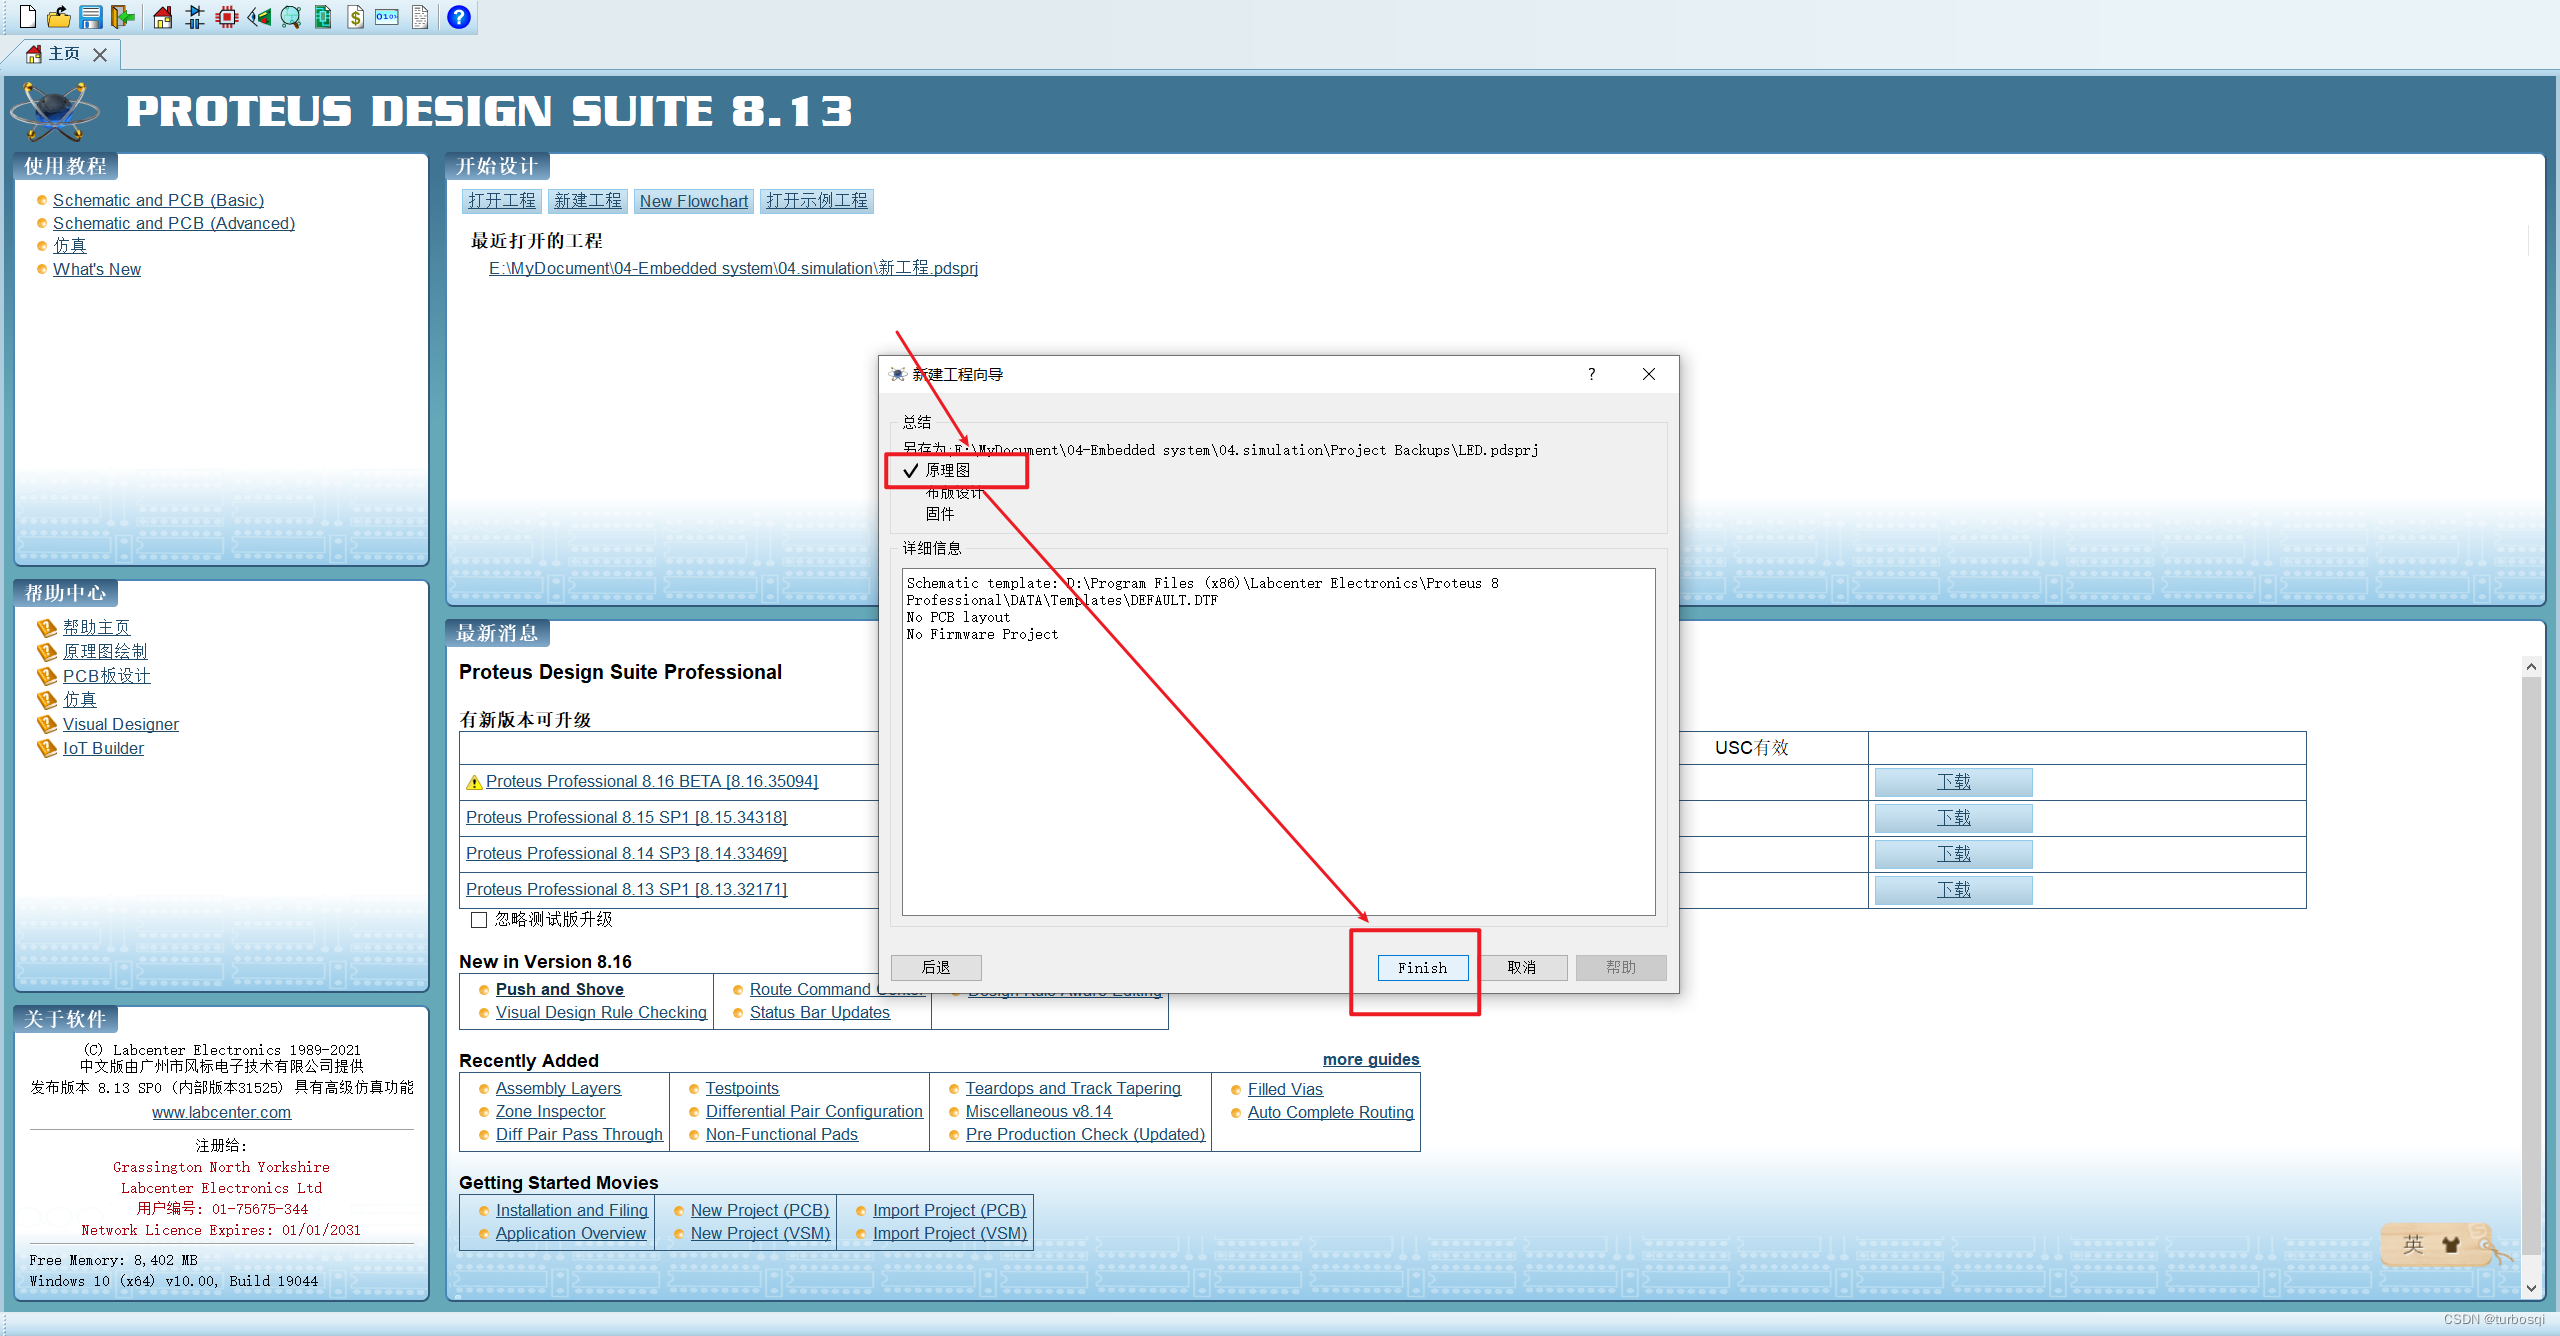Open the 3D Visualizer toolbar icon

click(x=259, y=17)
